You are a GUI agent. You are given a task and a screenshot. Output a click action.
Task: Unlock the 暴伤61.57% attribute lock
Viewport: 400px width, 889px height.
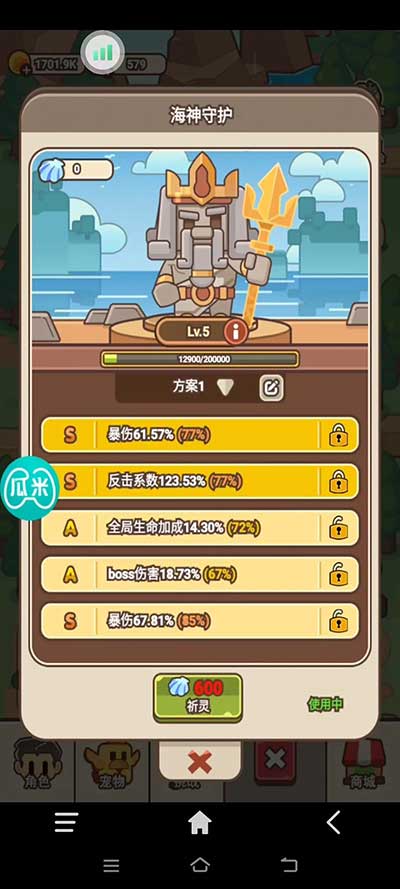point(339,435)
